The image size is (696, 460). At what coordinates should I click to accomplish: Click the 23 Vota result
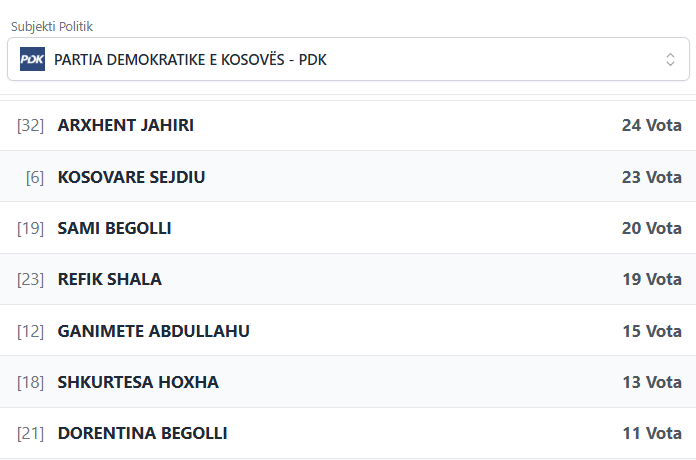click(651, 177)
